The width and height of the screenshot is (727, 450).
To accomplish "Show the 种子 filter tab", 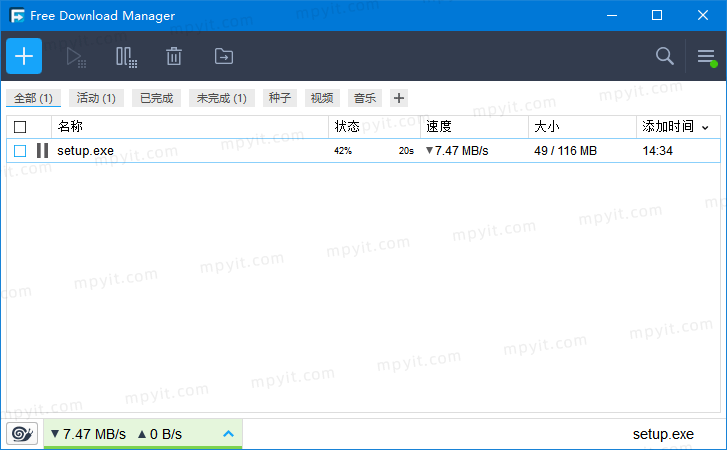I will (x=280, y=98).
